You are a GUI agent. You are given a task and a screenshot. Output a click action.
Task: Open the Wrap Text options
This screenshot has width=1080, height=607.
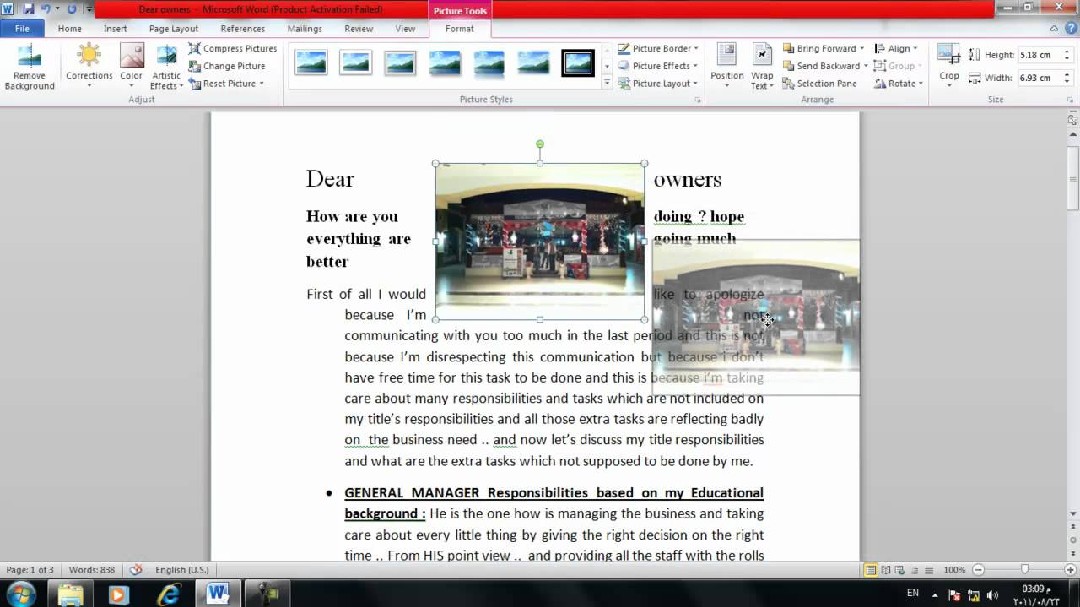762,67
